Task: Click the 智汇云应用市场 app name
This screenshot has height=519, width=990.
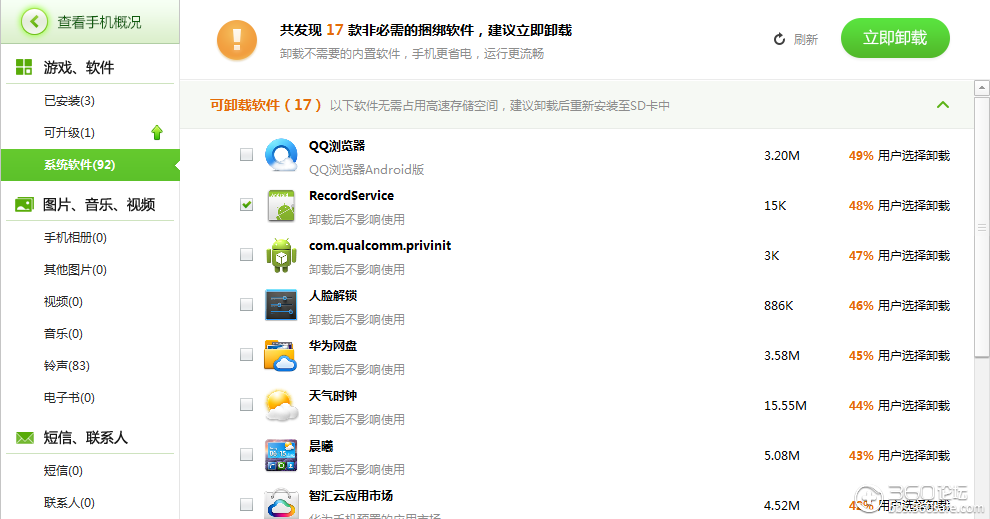Action: (x=350, y=496)
